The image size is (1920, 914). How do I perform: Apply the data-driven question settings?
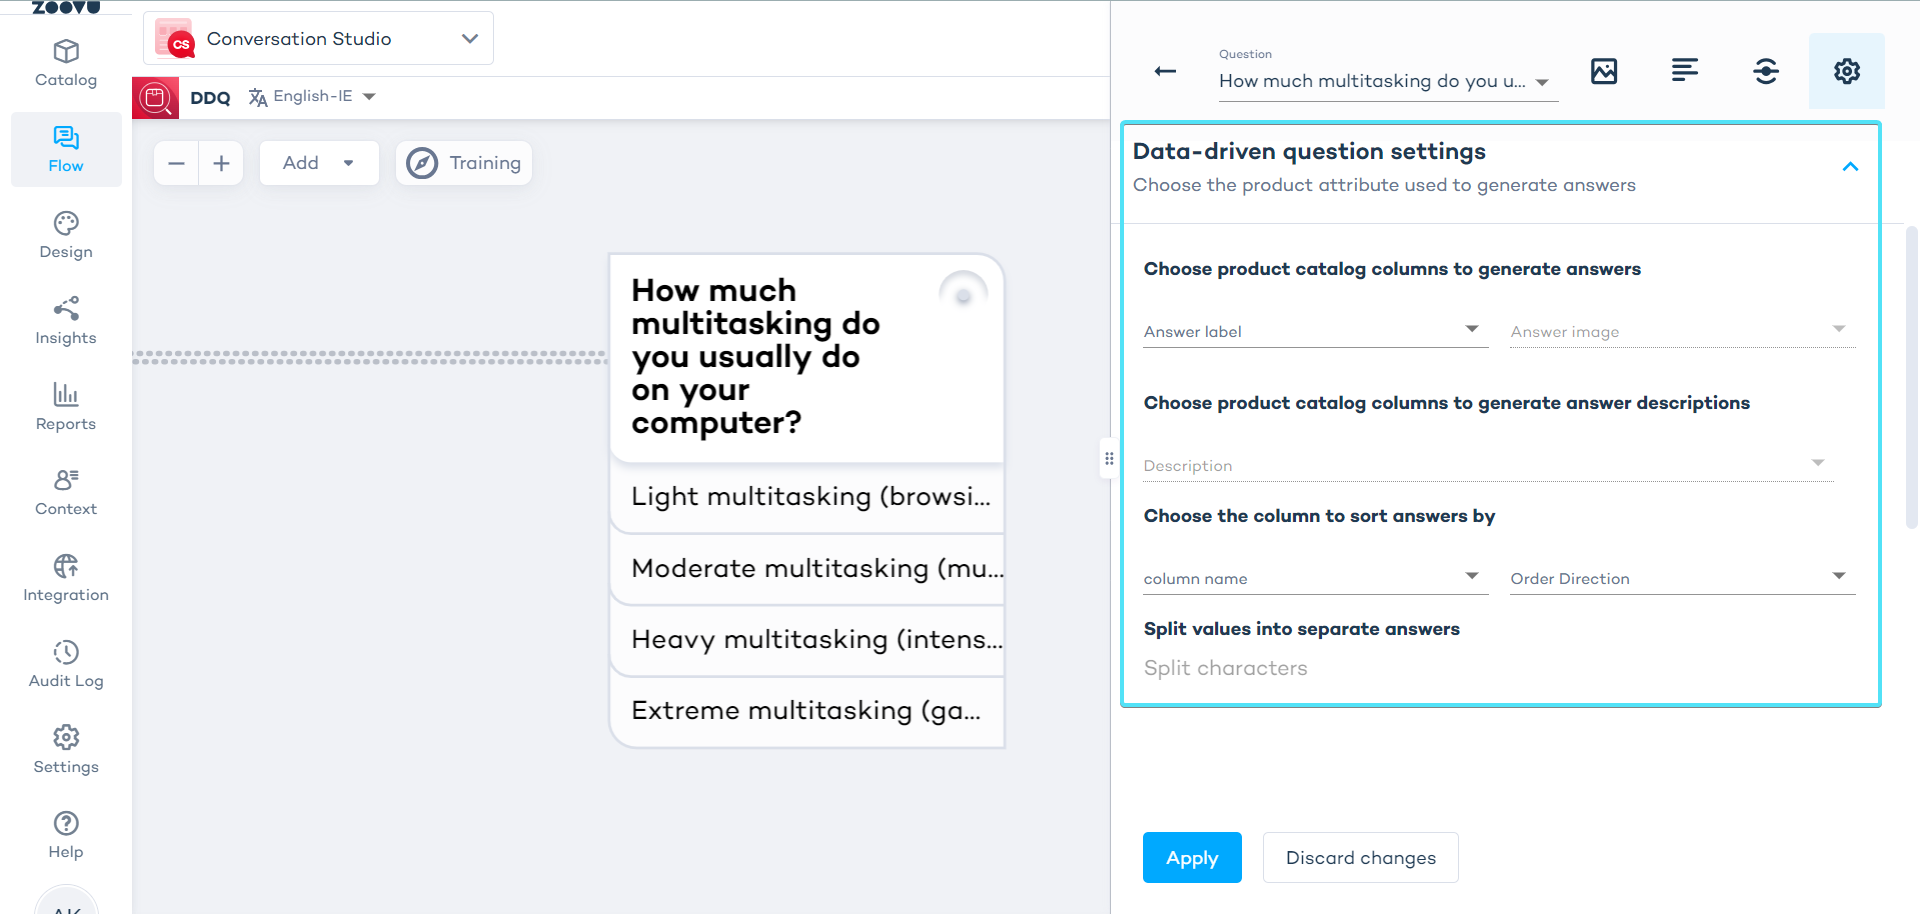[x=1191, y=857]
